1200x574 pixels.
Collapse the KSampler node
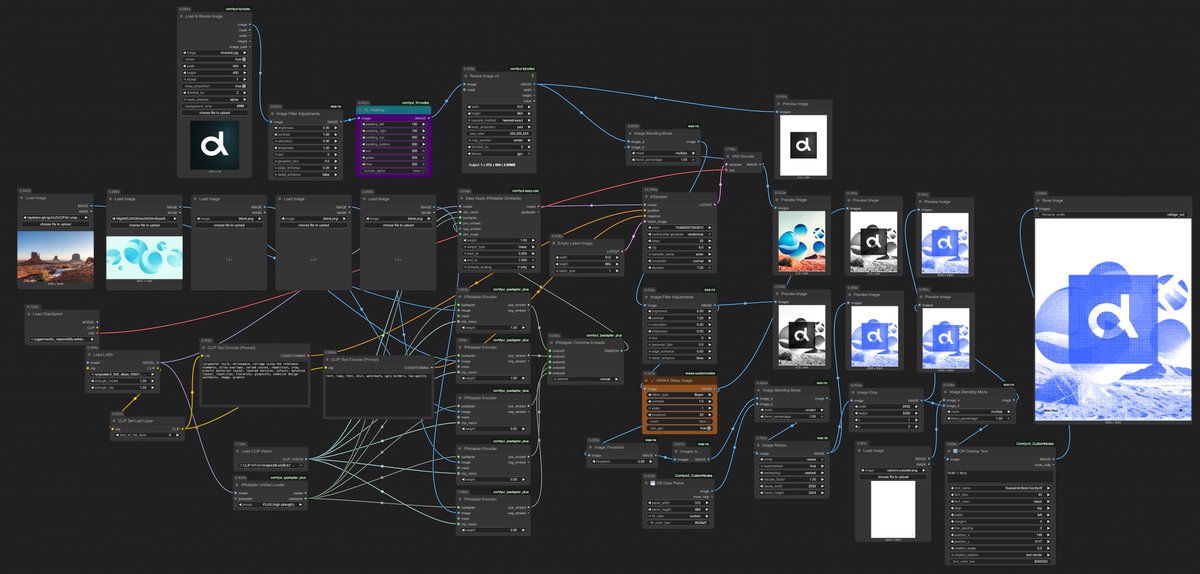(x=644, y=198)
